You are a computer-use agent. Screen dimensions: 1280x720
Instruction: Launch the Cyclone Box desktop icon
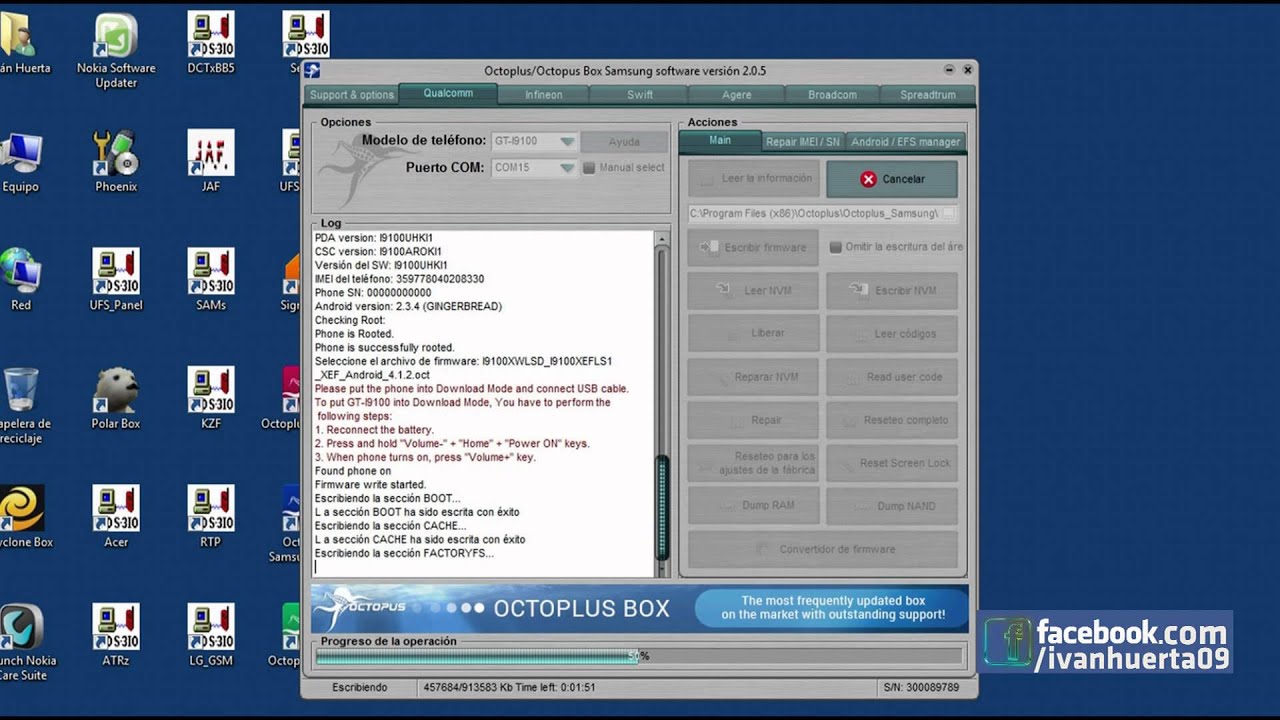click(x=24, y=517)
